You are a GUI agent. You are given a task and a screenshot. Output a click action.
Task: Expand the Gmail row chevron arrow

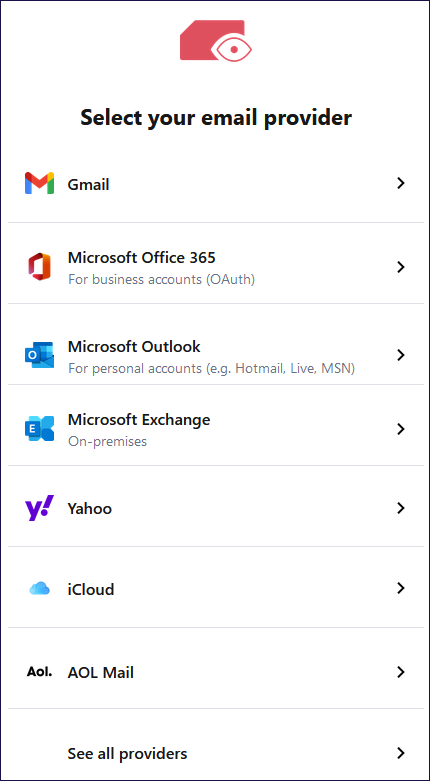coord(400,183)
